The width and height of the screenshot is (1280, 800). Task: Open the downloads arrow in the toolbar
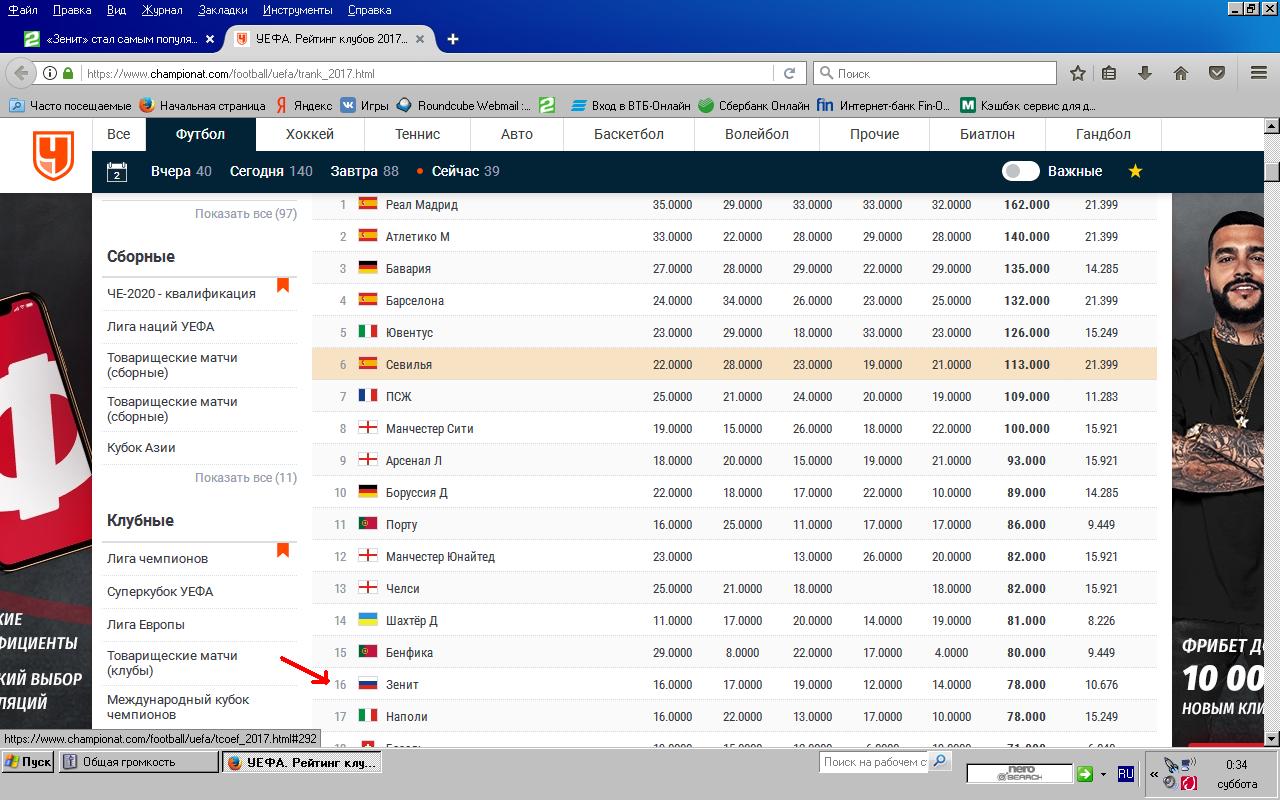(x=1145, y=73)
